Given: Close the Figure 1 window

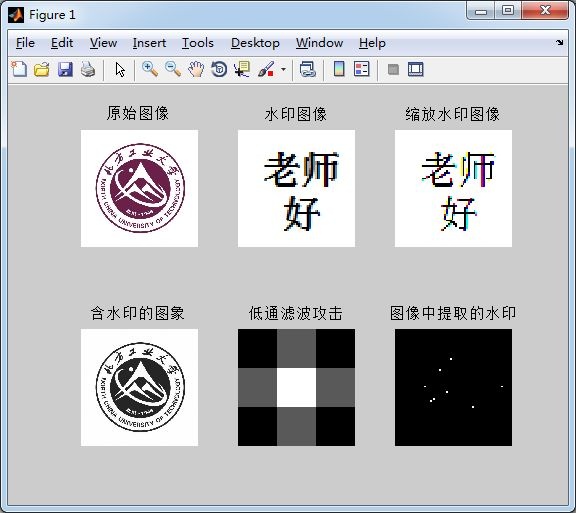Looking at the screenshot, I should (x=545, y=11).
